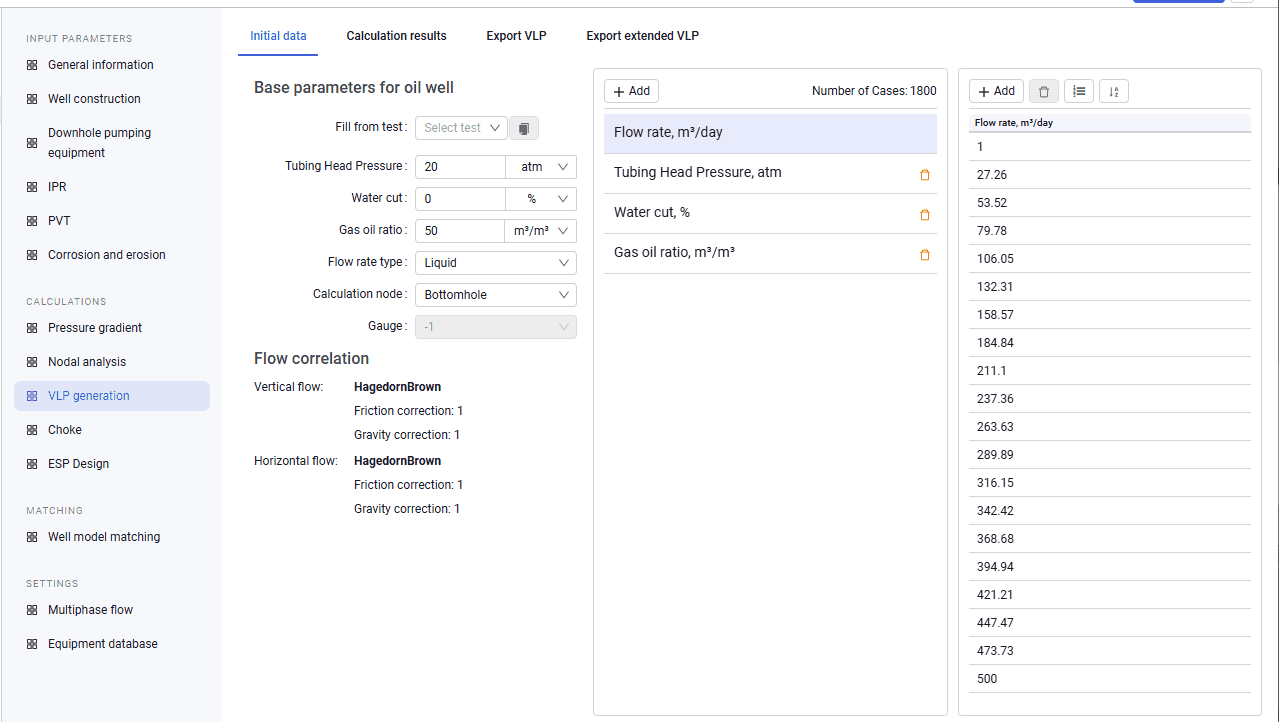The height and width of the screenshot is (722, 1279).
Task: Open Calculation node Bottomhole dropdown
Action: pyautogui.click(x=495, y=295)
